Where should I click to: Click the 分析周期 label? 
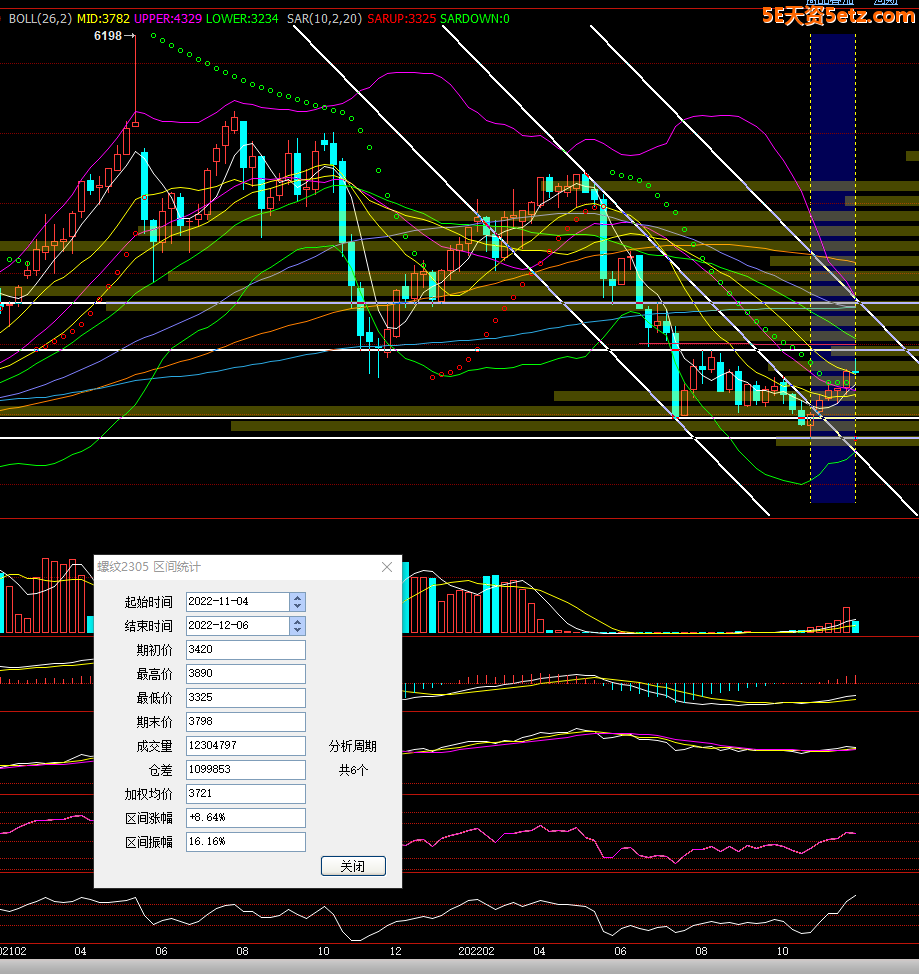(353, 746)
